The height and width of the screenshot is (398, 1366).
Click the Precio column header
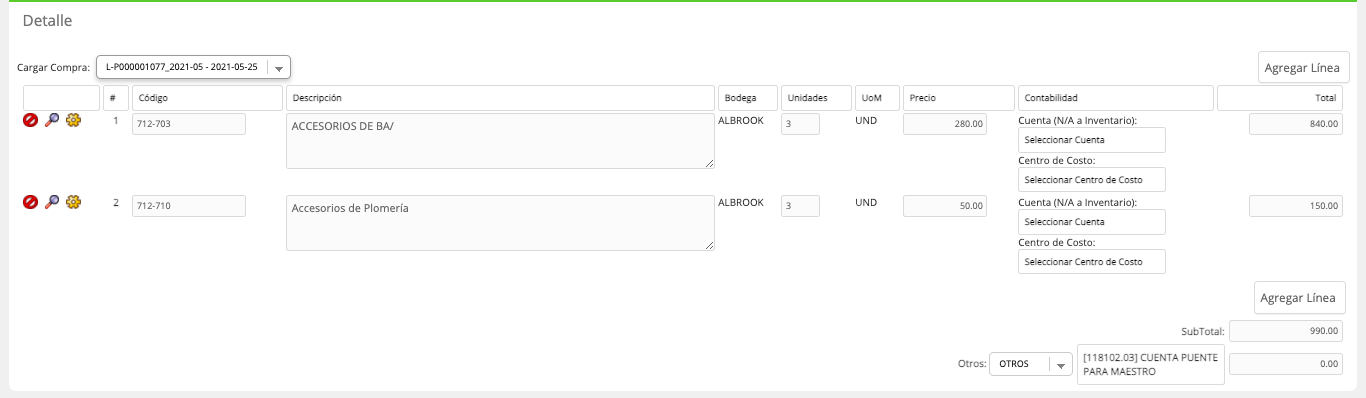click(959, 98)
